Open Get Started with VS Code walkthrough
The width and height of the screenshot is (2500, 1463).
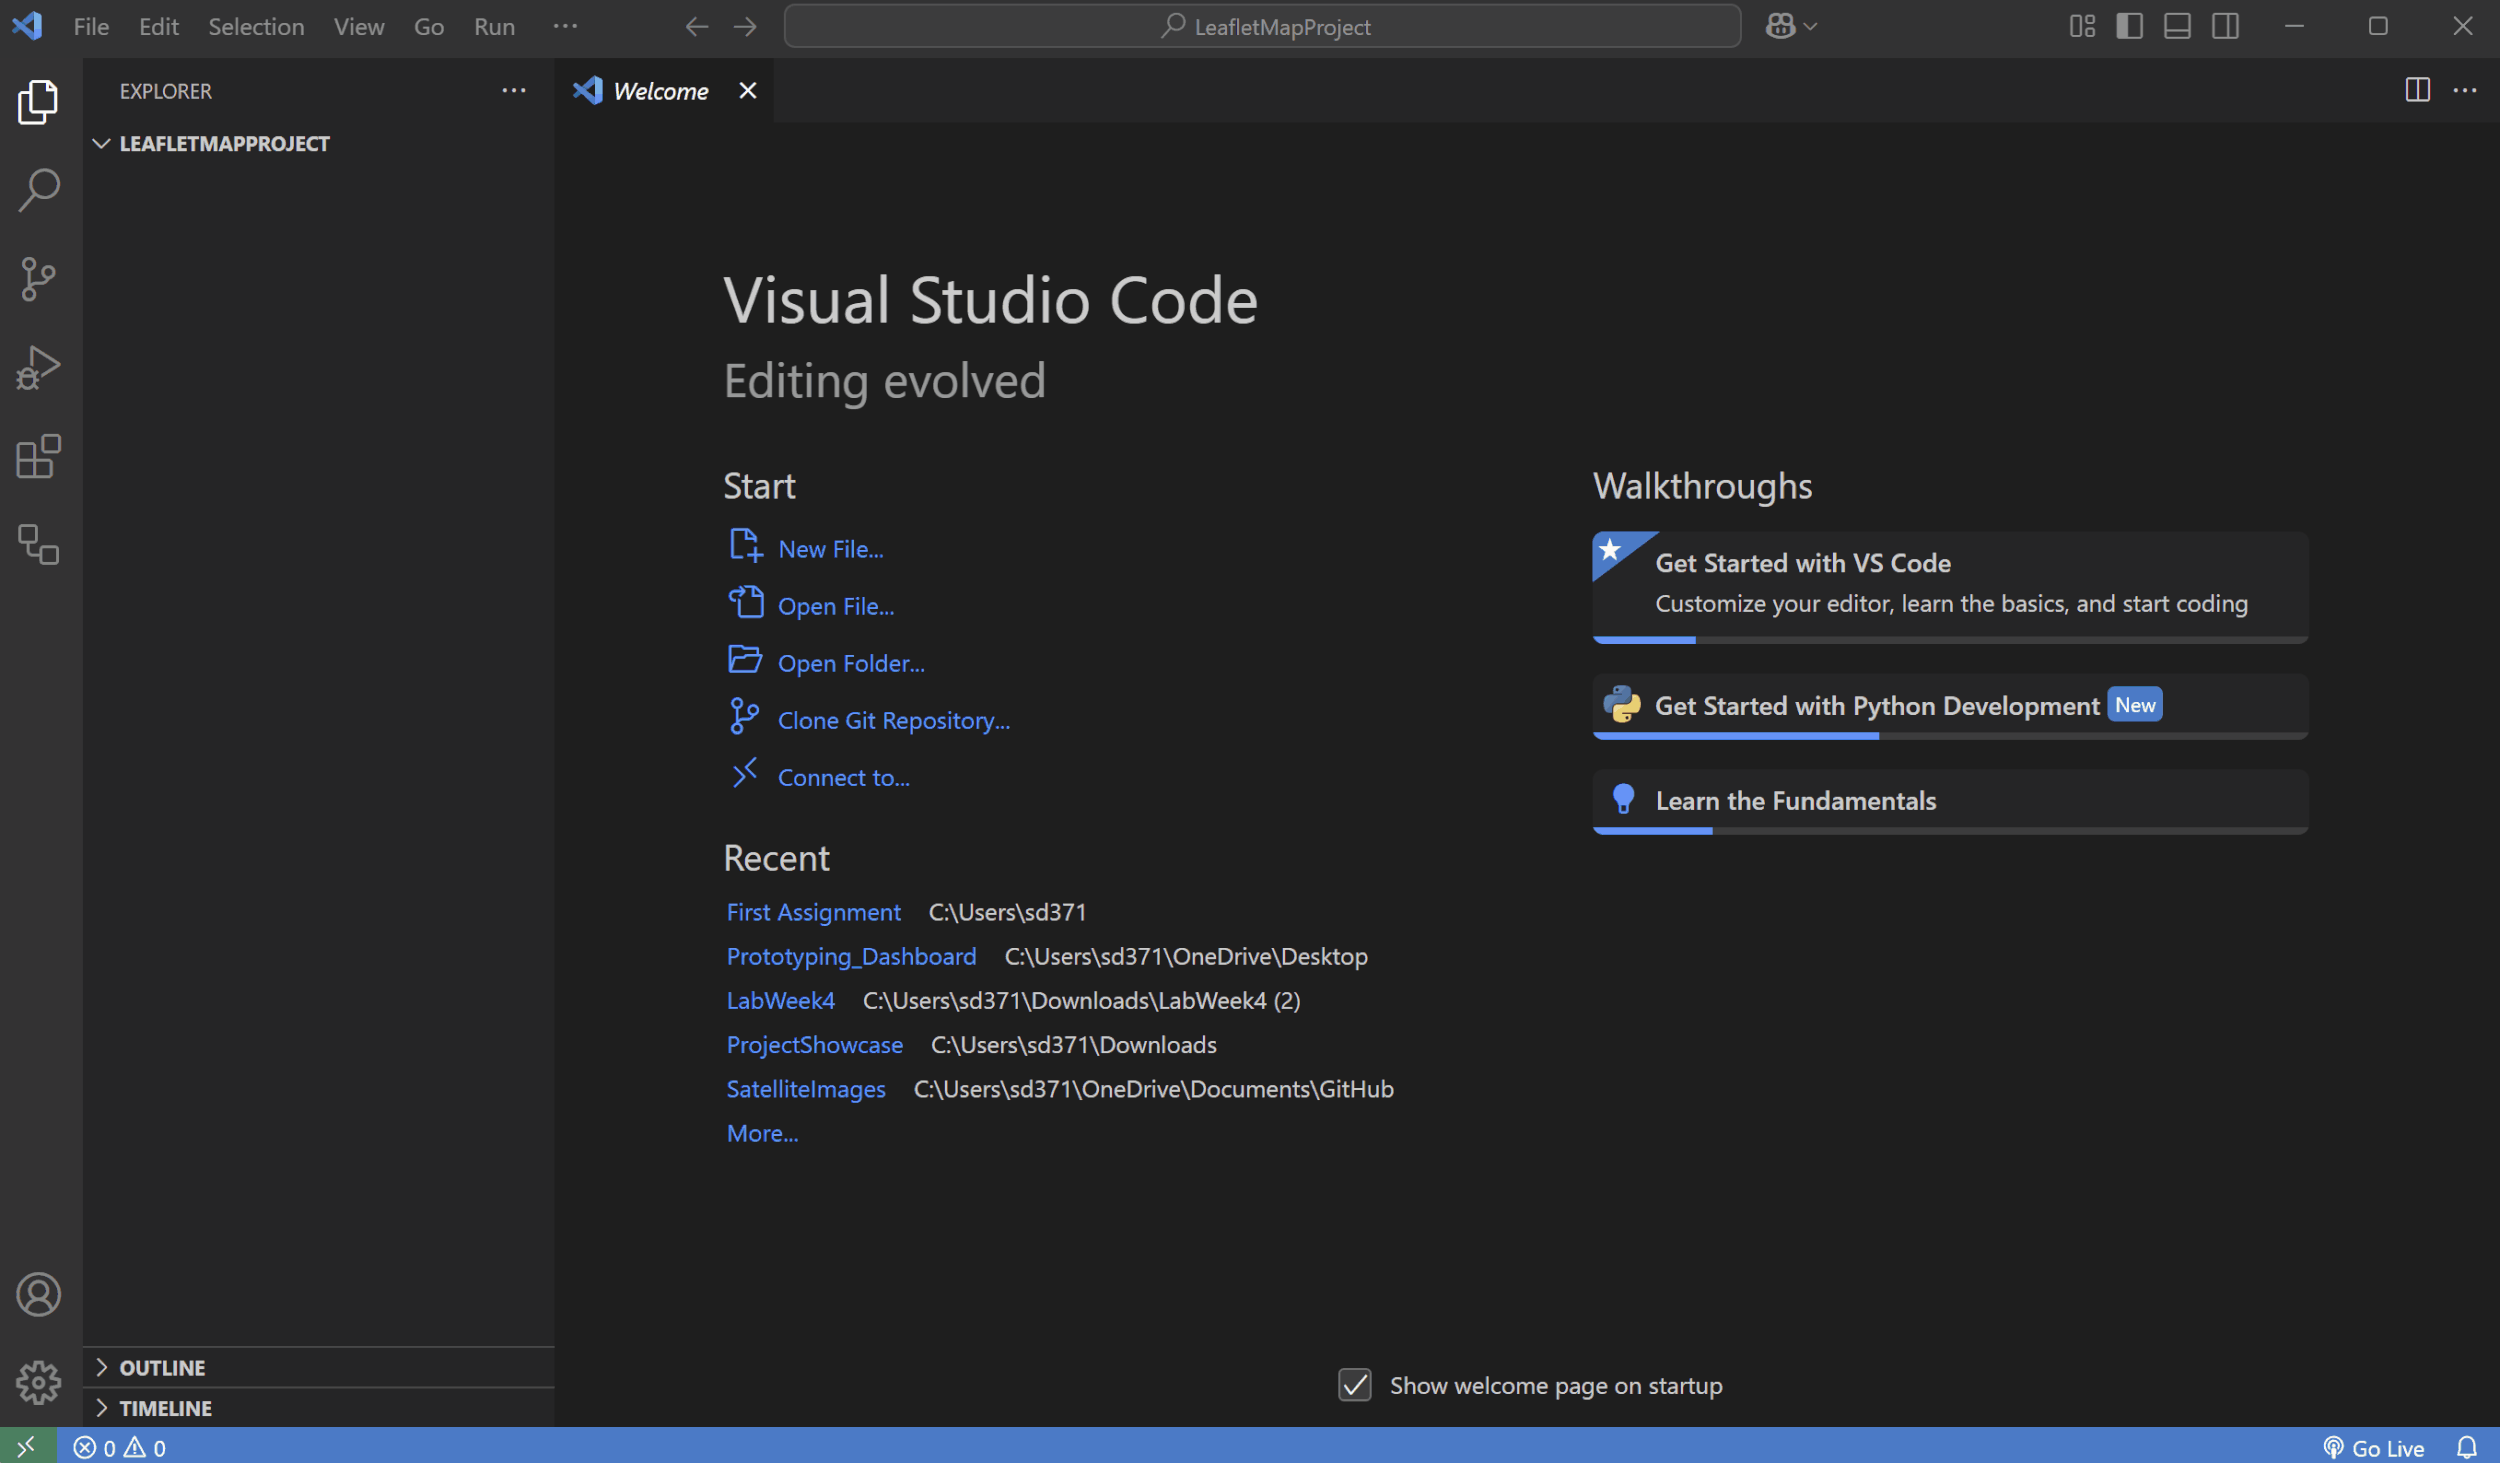point(1950,587)
